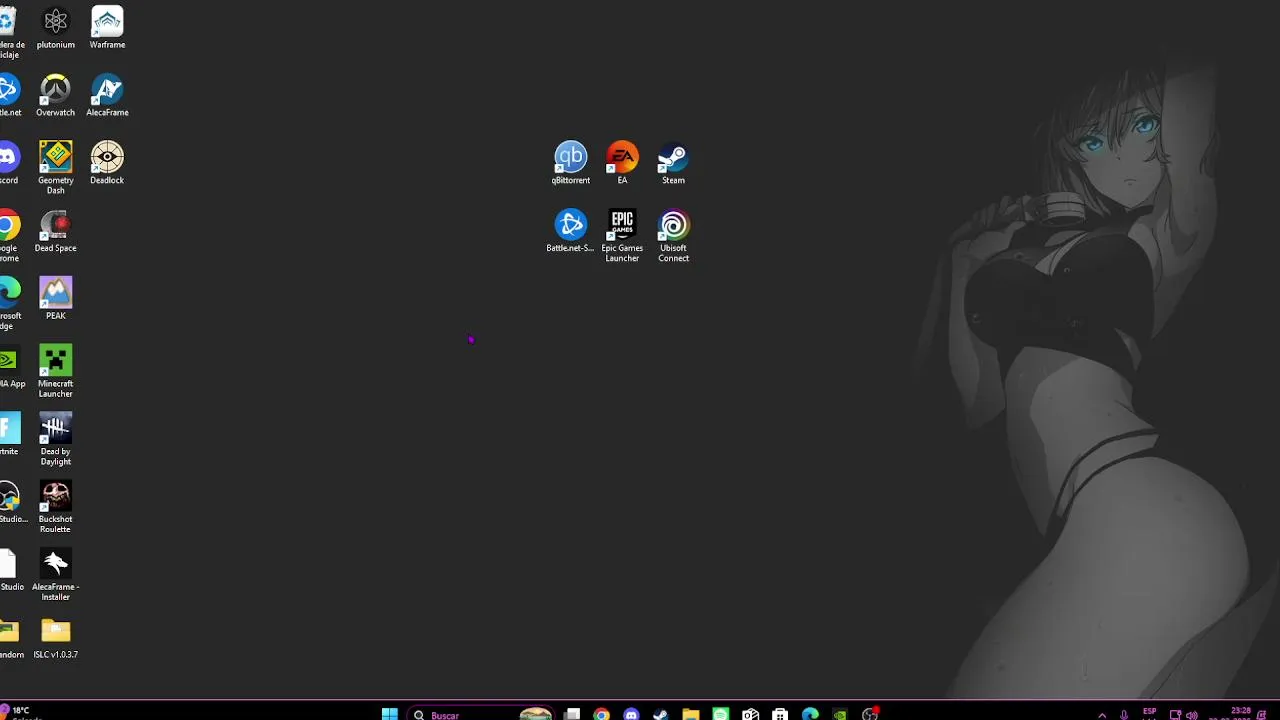This screenshot has width=1280, height=720.
Task: Click the Buckshot Roulette icon
Action: tap(55, 507)
